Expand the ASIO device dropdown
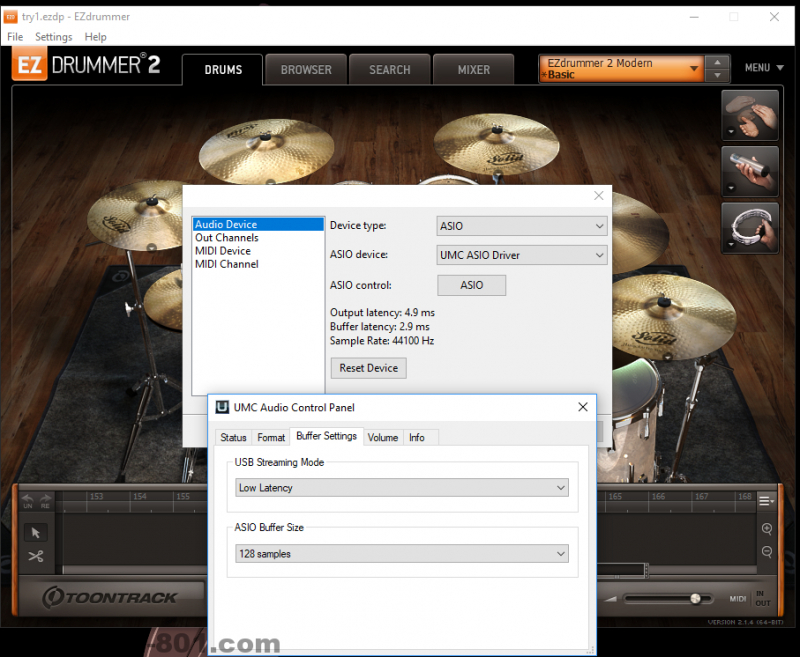The image size is (800, 657). pyautogui.click(x=522, y=255)
